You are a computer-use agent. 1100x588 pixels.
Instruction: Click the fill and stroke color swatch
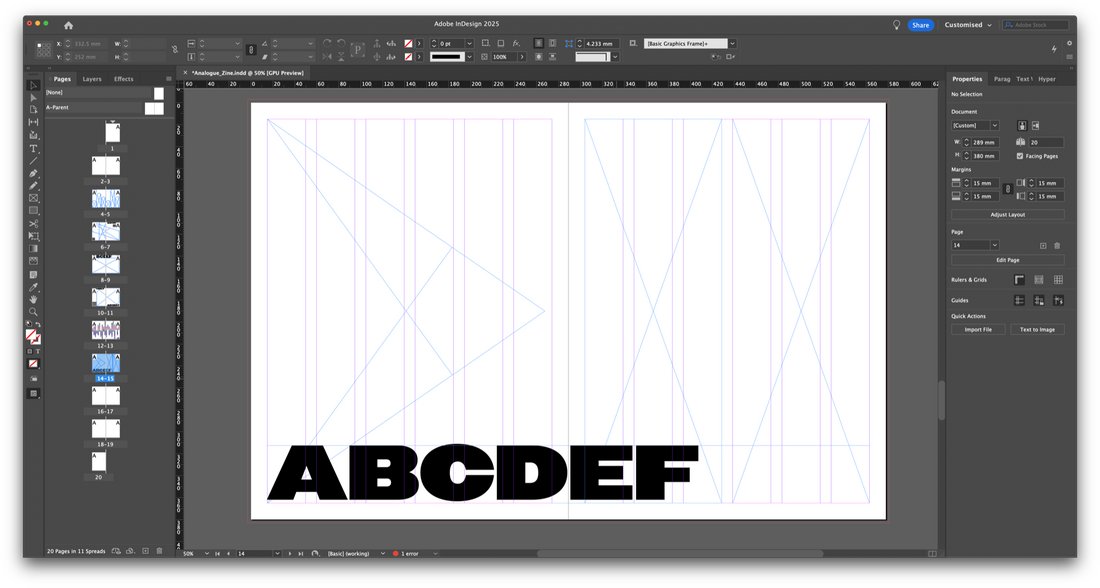(32, 337)
